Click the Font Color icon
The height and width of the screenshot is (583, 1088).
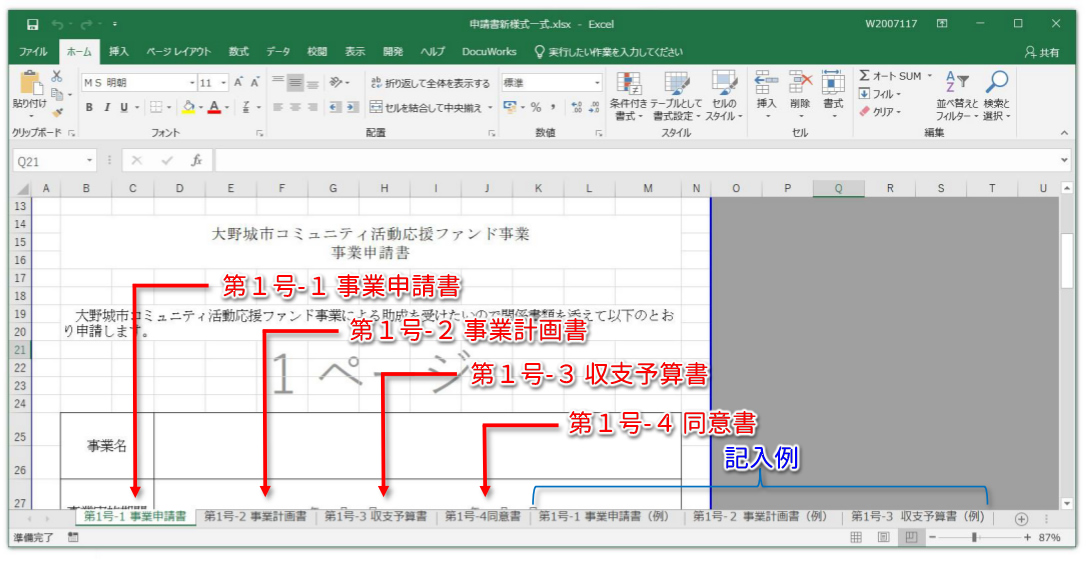tap(214, 107)
